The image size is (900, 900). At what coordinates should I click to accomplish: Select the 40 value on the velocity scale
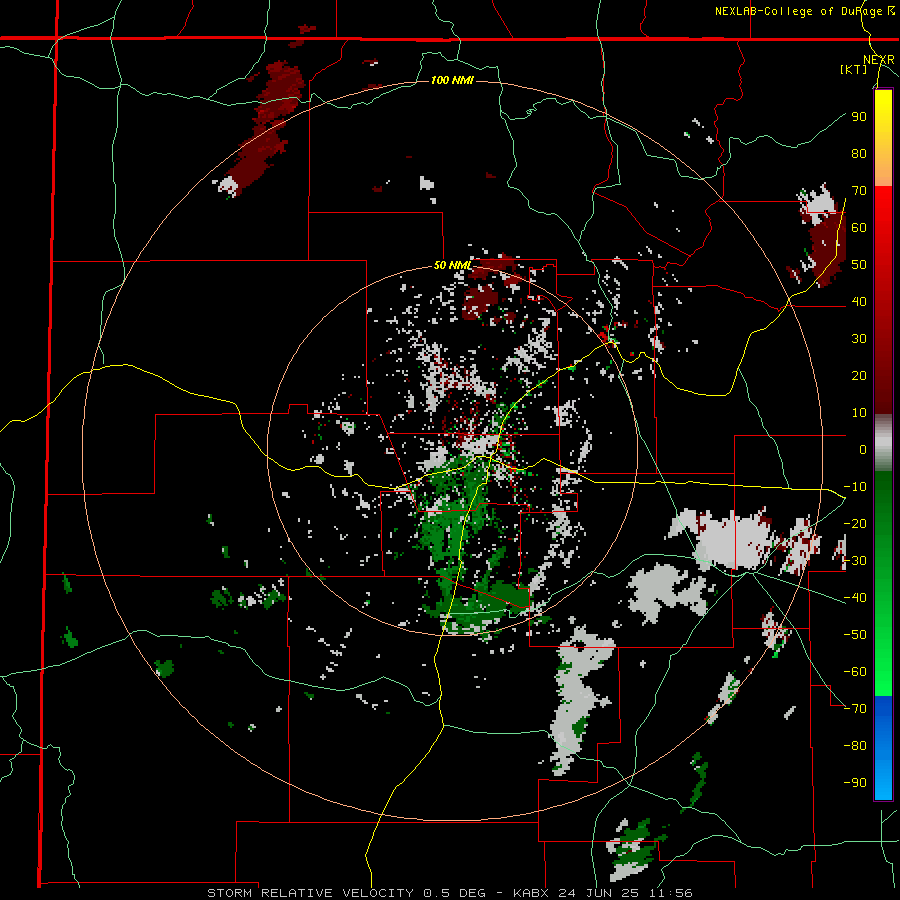[x=859, y=302]
